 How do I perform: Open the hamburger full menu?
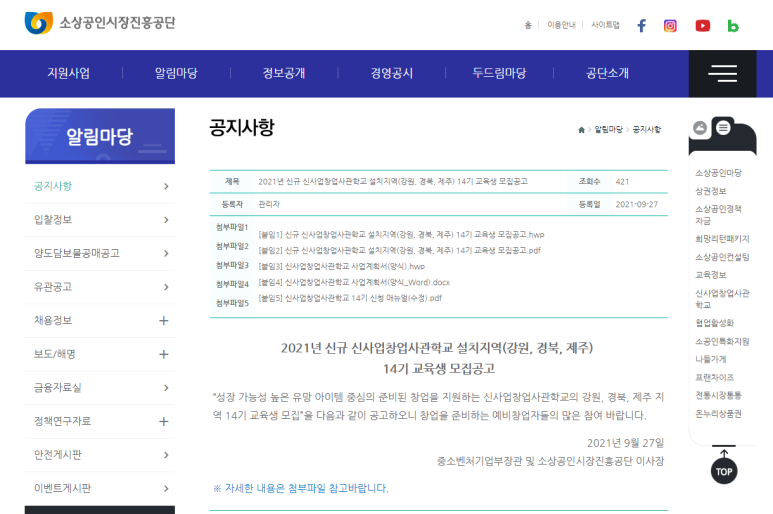pyautogui.click(x=722, y=73)
